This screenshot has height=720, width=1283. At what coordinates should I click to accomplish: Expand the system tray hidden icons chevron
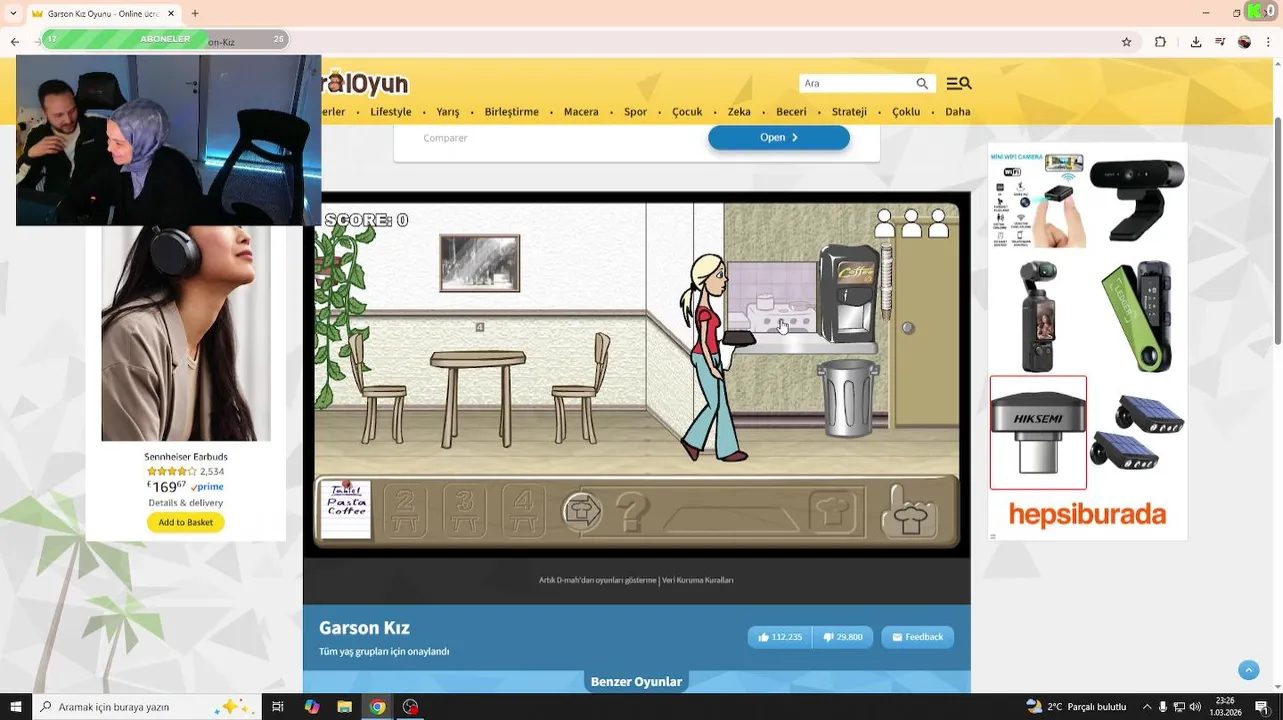tap(1147, 707)
